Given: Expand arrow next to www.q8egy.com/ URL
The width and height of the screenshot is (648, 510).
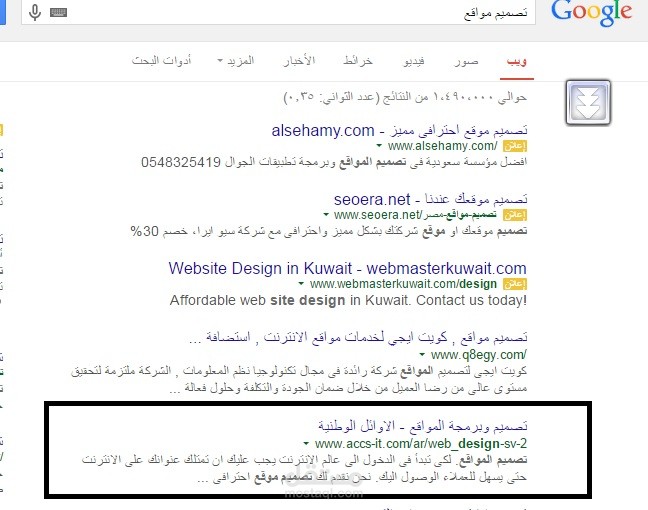Looking at the screenshot, I should (422, 354).
